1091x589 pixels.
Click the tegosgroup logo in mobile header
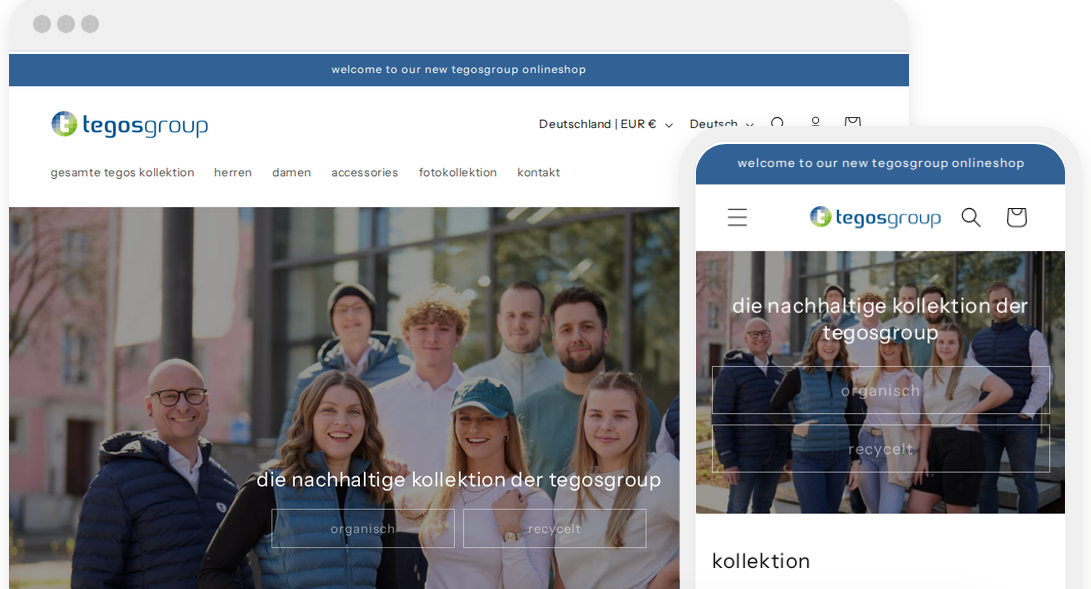875,217
